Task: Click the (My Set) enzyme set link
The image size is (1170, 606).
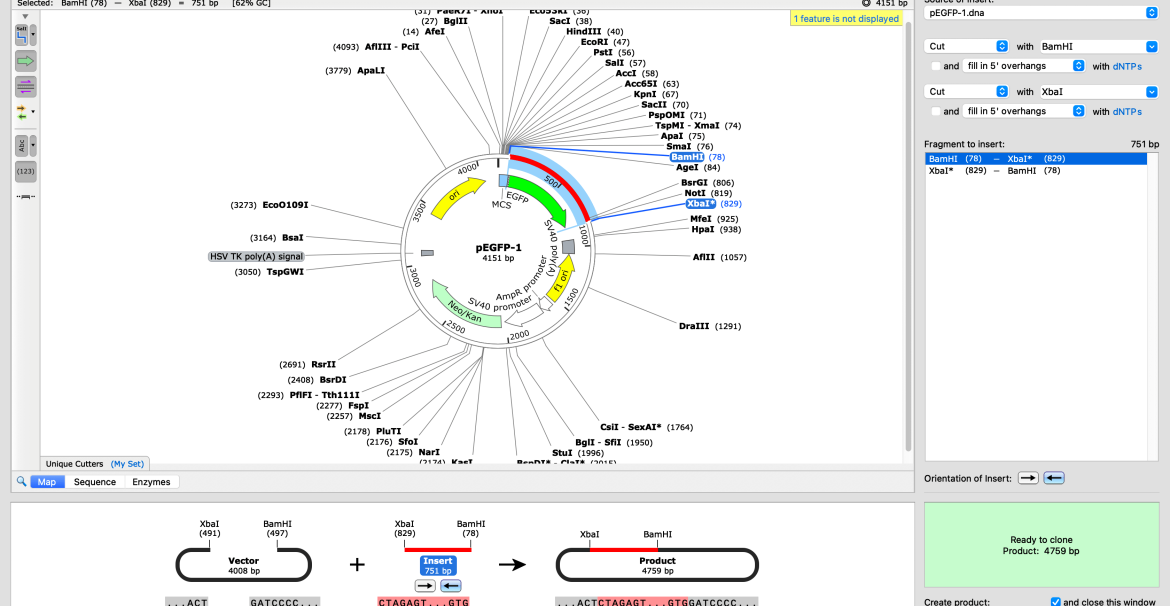Action: coord(127,463)
